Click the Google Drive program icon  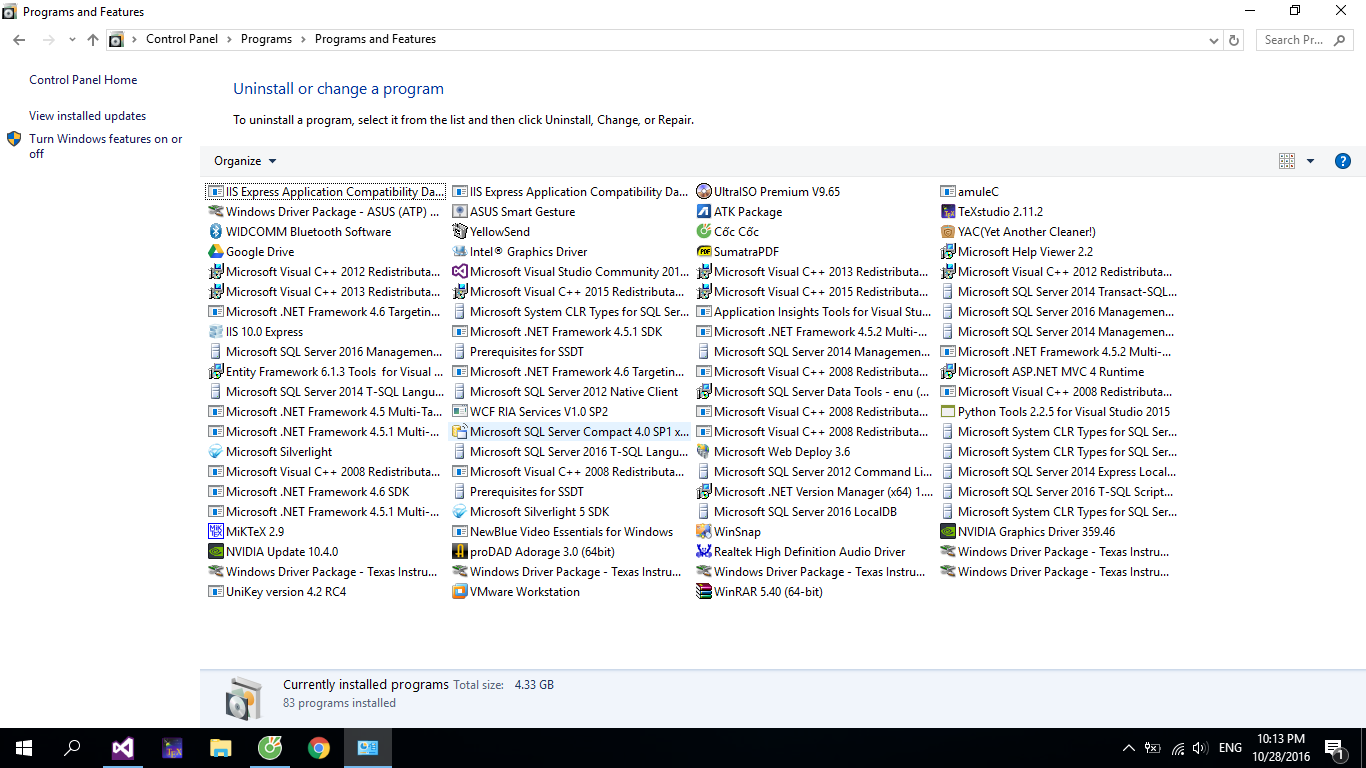[x=216, y=252]
